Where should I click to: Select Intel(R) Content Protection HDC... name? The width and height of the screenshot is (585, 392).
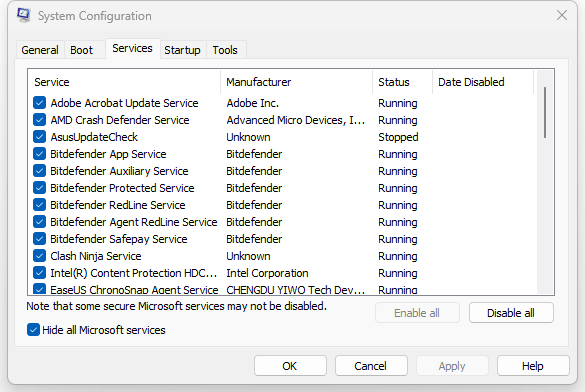[x=134, y=273]
